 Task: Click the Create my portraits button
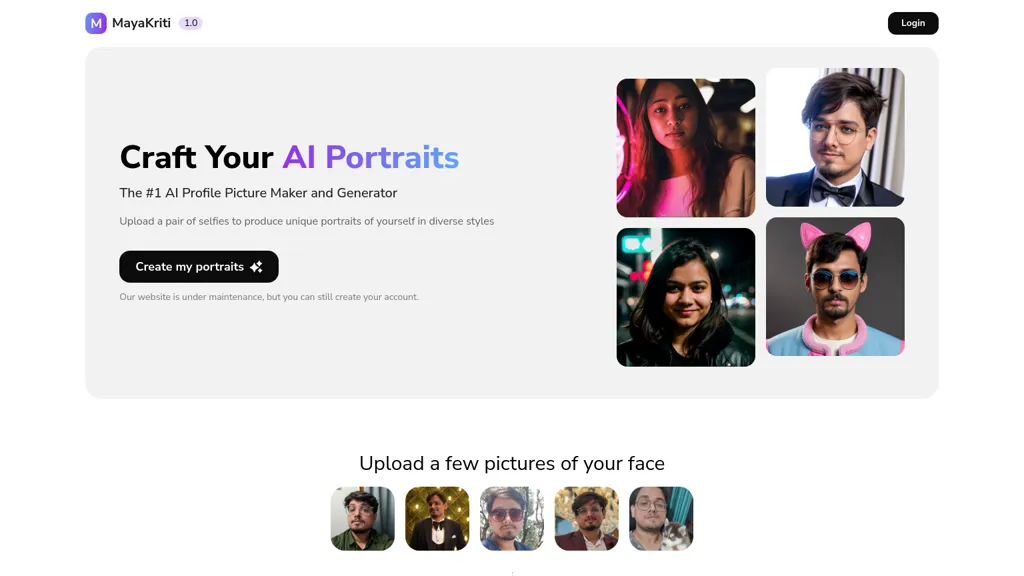(x=199, y=266)
